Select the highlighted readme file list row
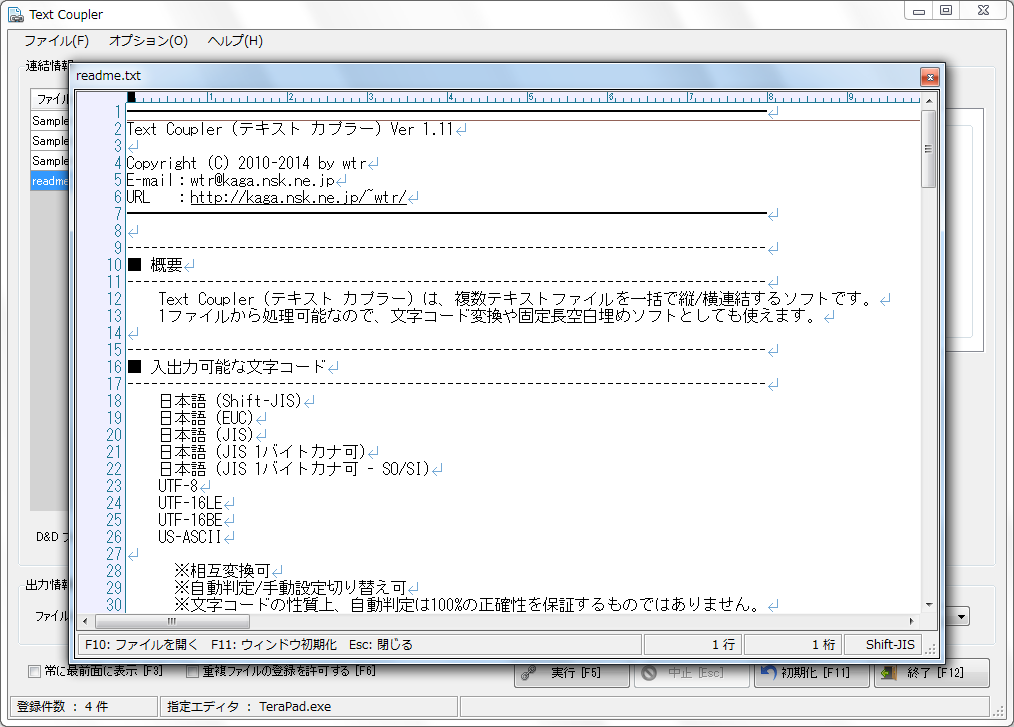This screenshot has width=1014, height=727. click(50, 181)
